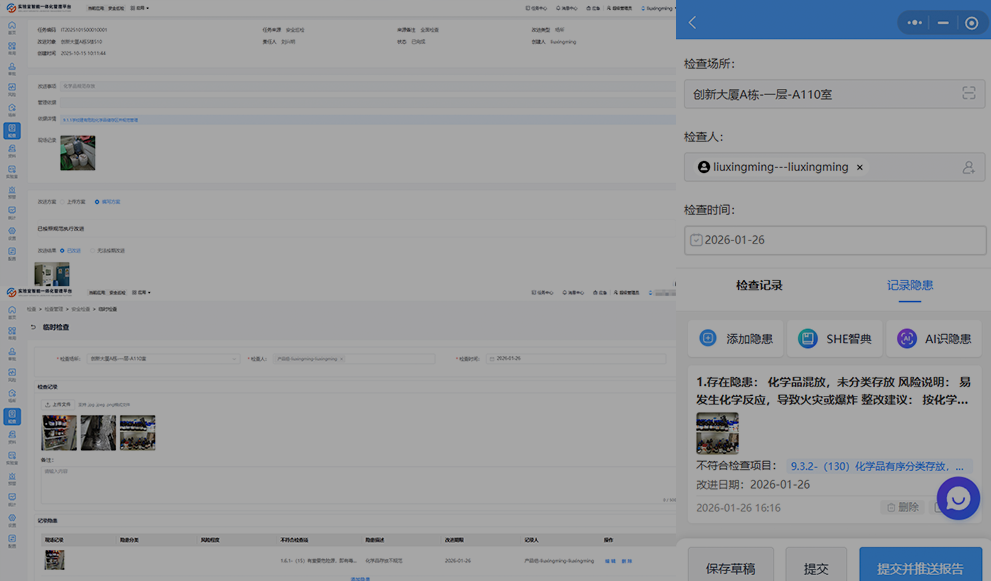Delete the hazard record with 删除
The image size is (991, 581).
[900, 507]
